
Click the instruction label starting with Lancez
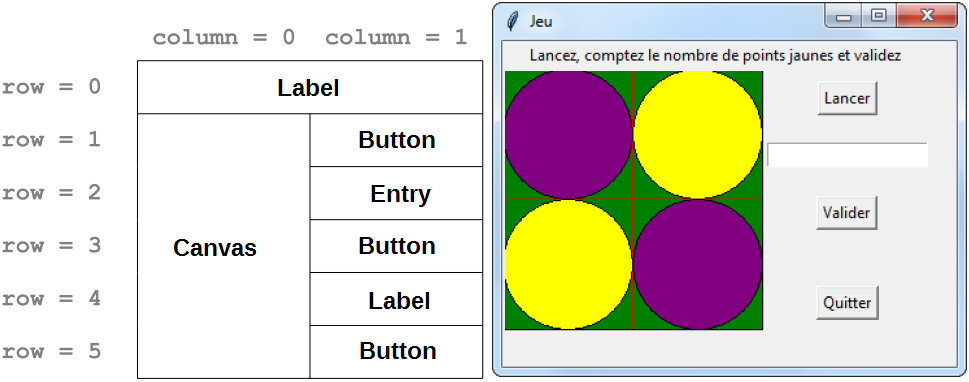point(715,56)
